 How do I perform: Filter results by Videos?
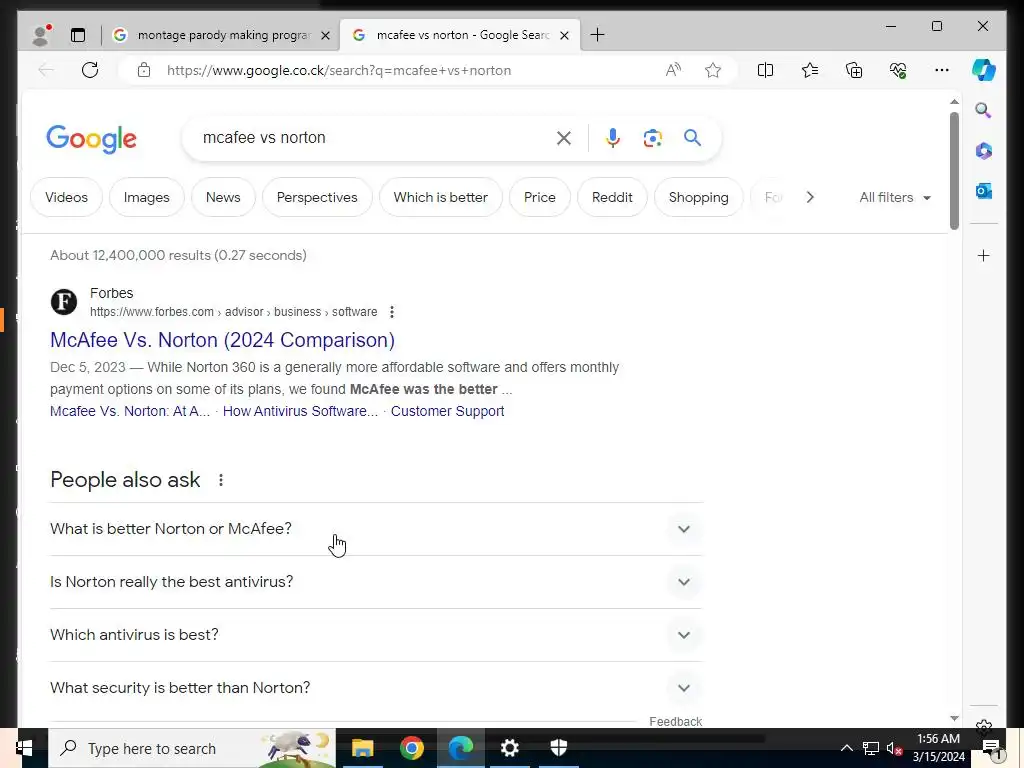tap(67, 197)
